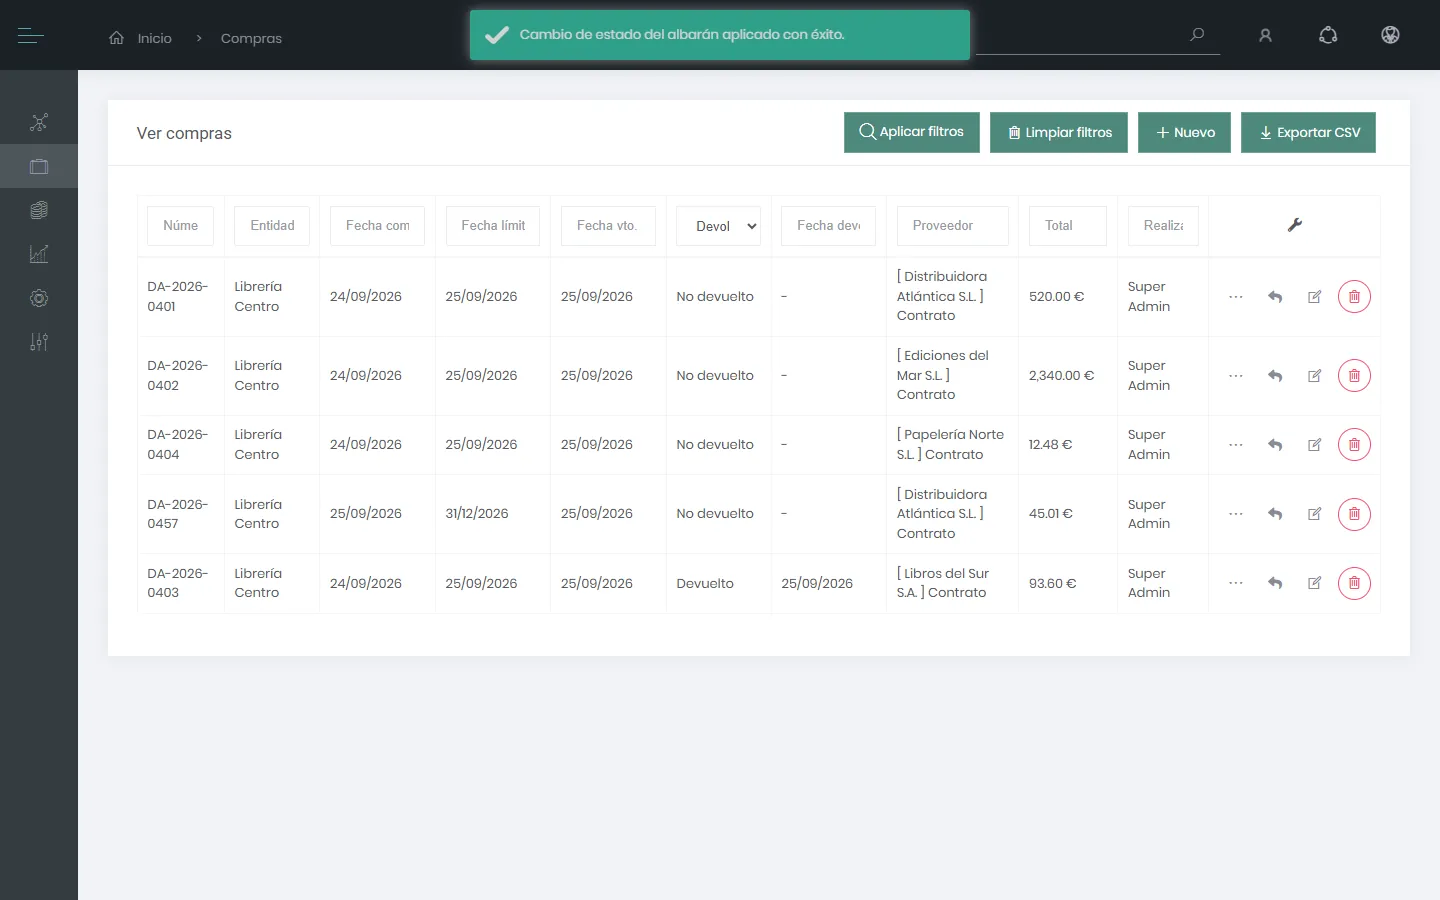Open more options for DA-2026-0401

[x=1236, y=297]
